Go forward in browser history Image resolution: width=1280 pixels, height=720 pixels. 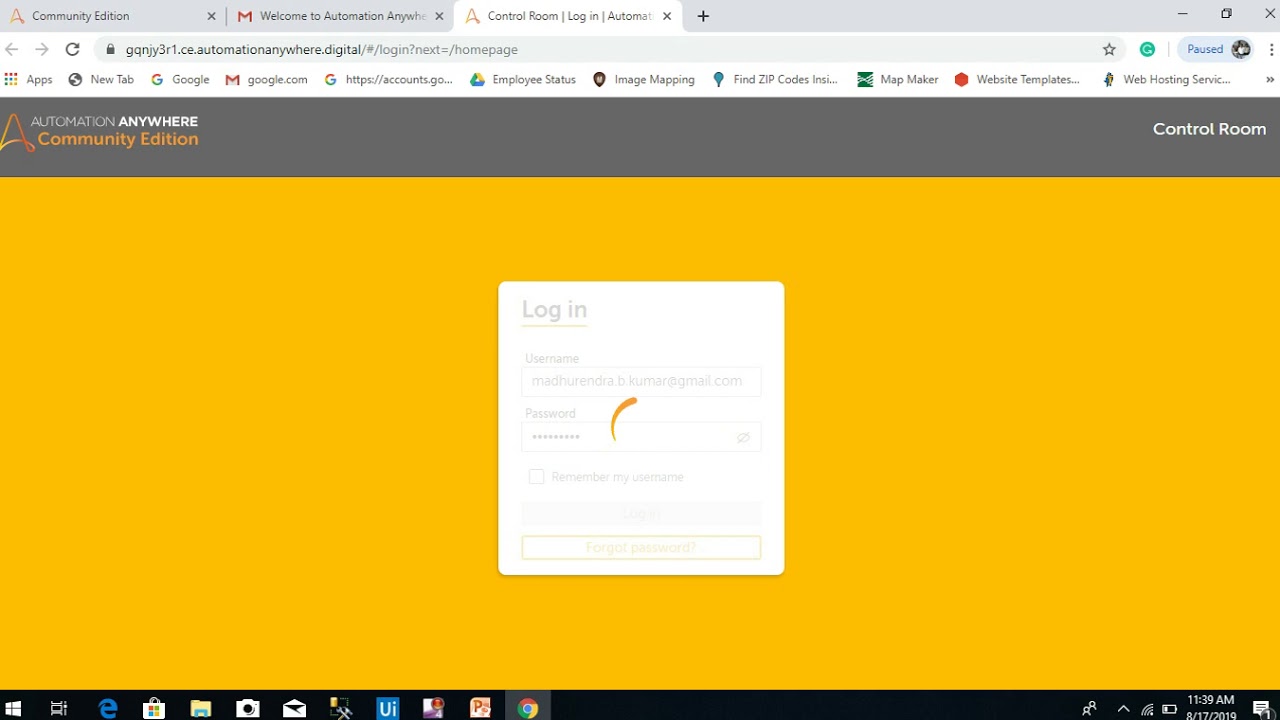click(x=42, y=49)
